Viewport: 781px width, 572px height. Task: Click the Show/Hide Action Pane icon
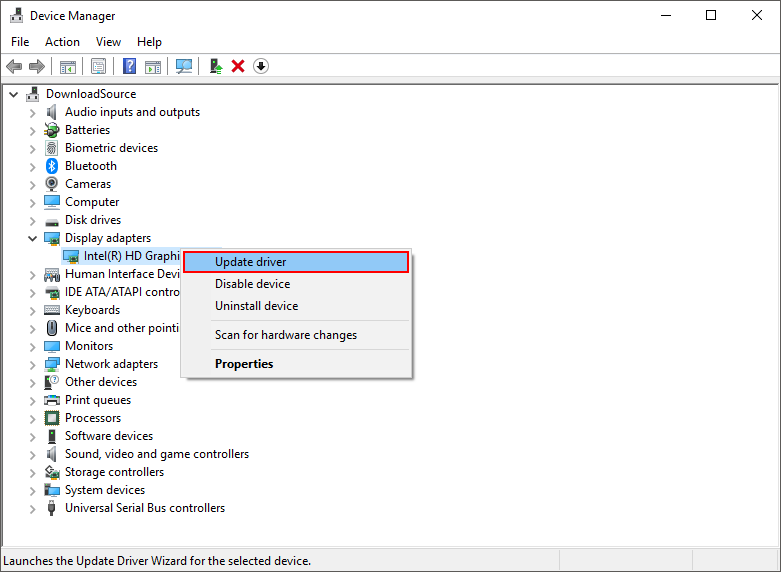[x=153, y=66]
